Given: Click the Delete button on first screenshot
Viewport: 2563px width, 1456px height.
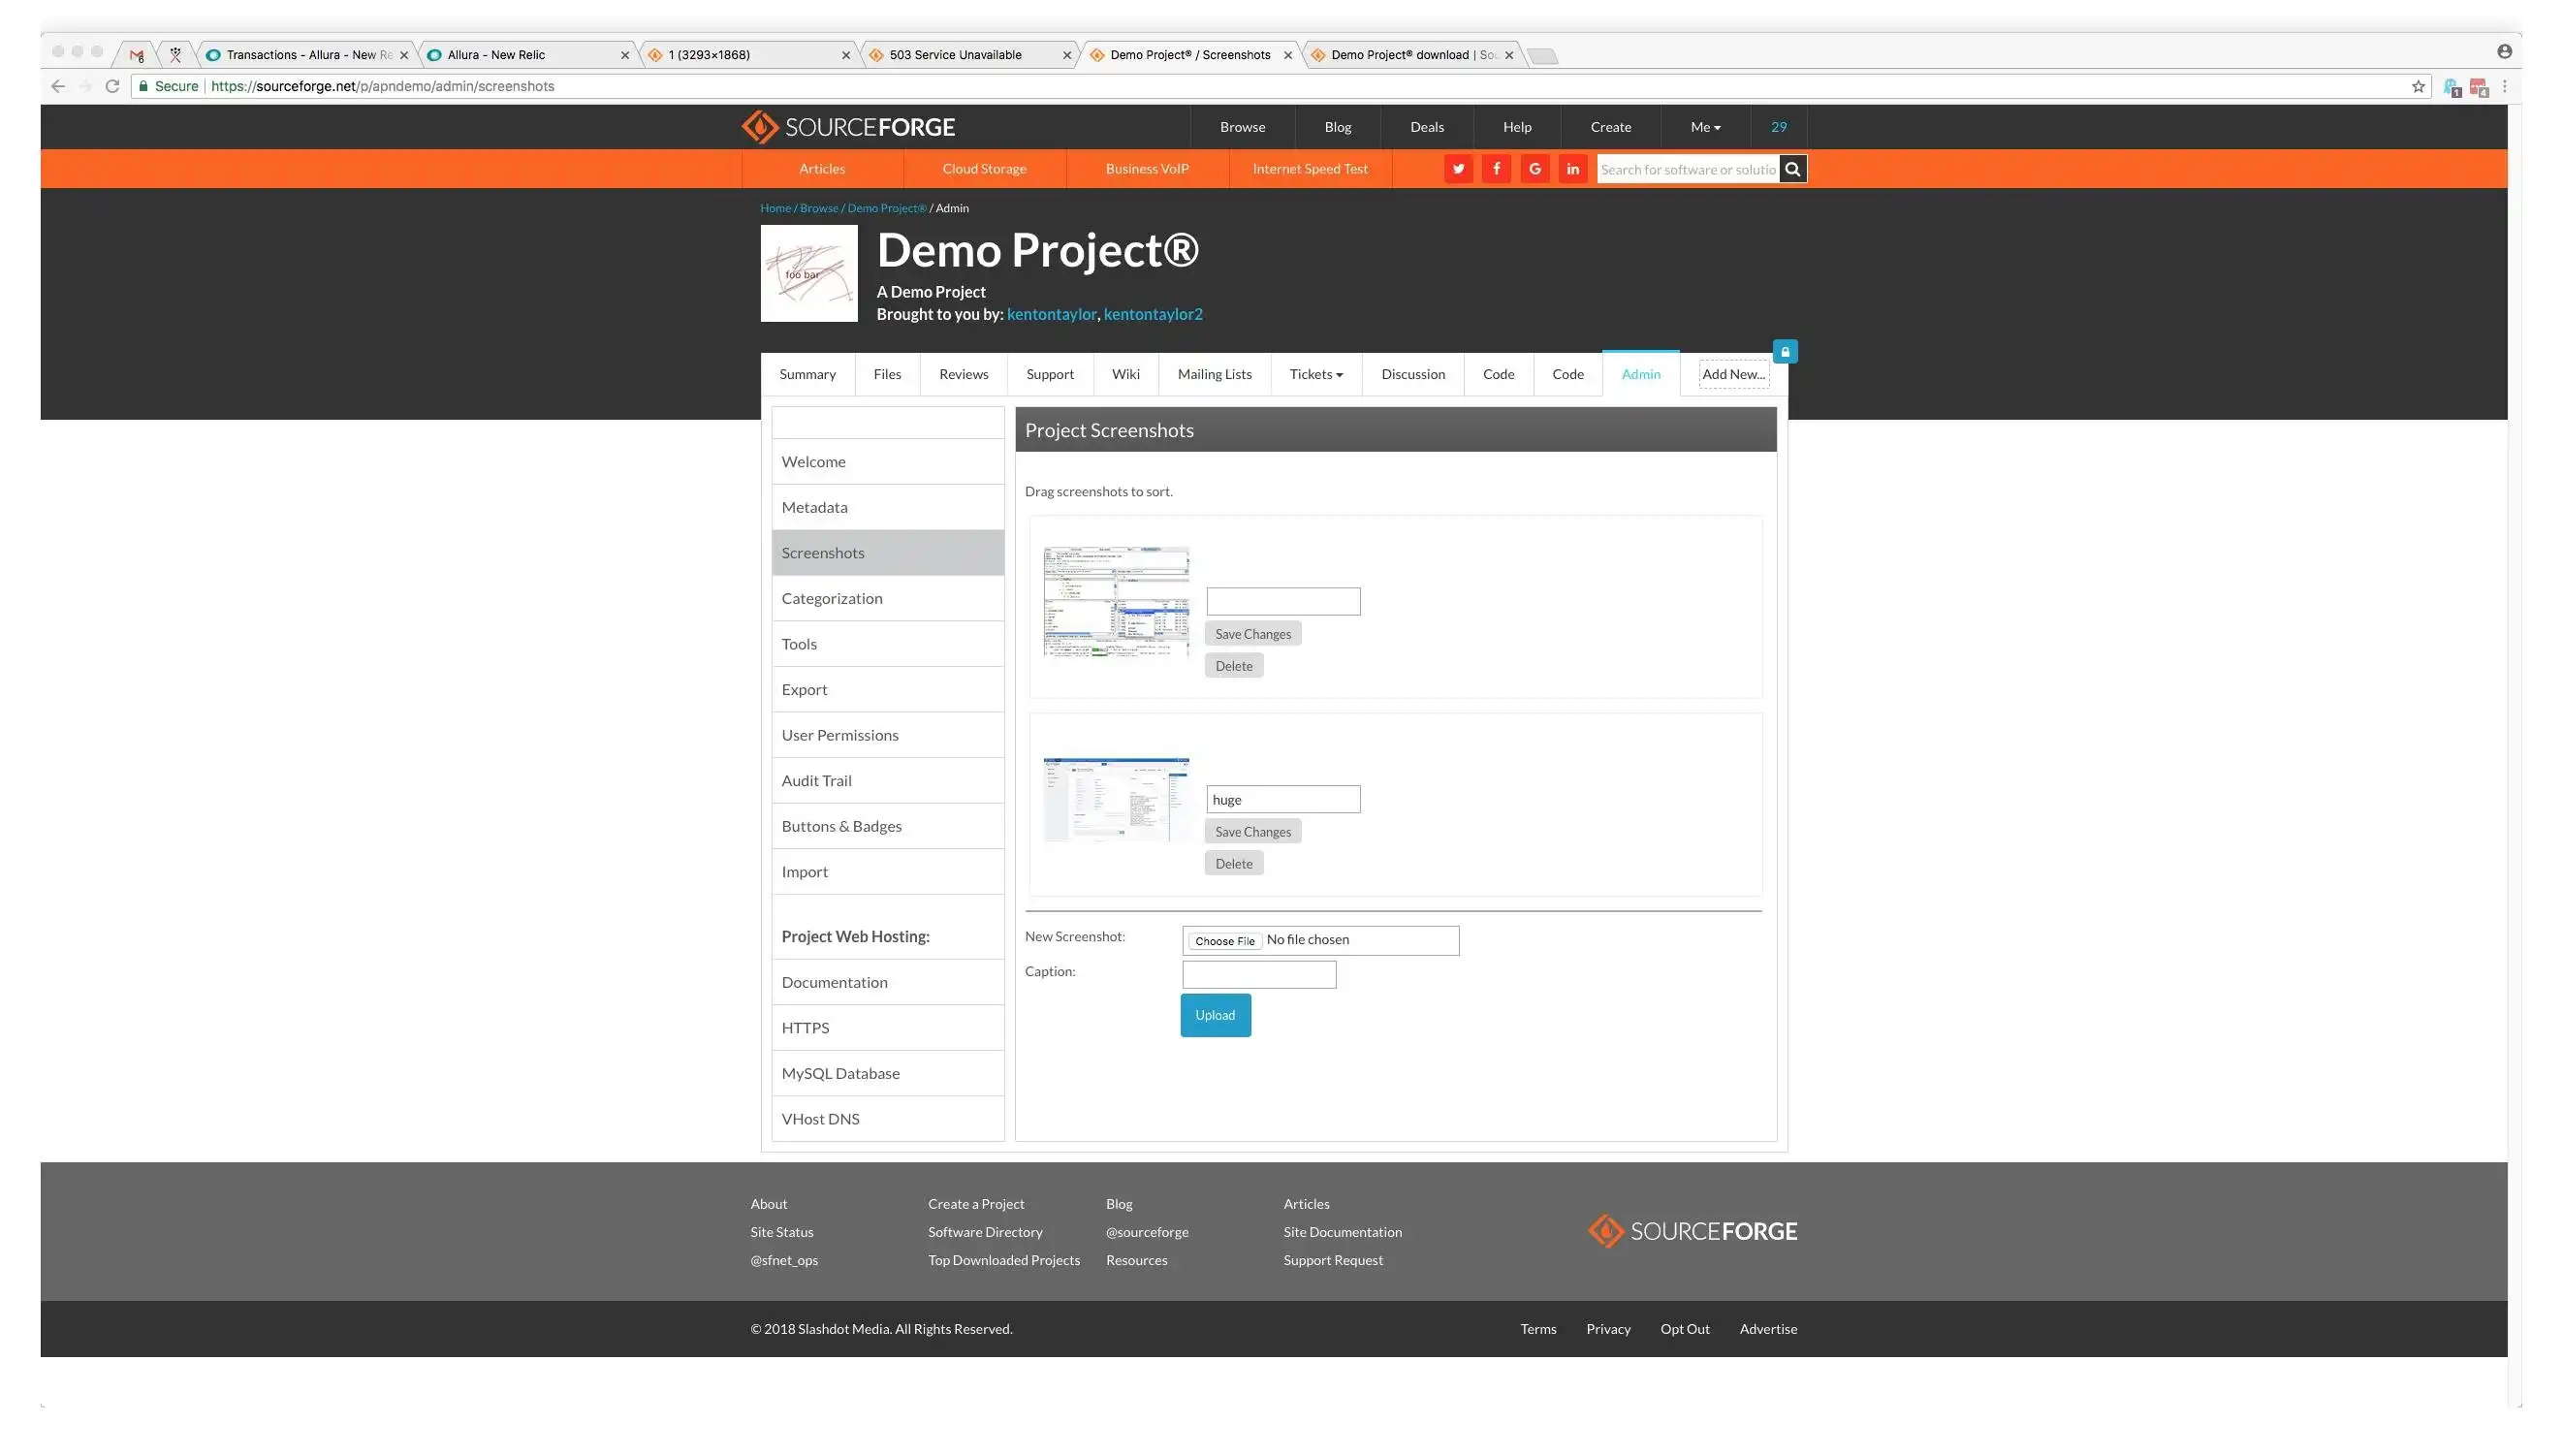Looking at the screenshot, I should coord(1234,664).
